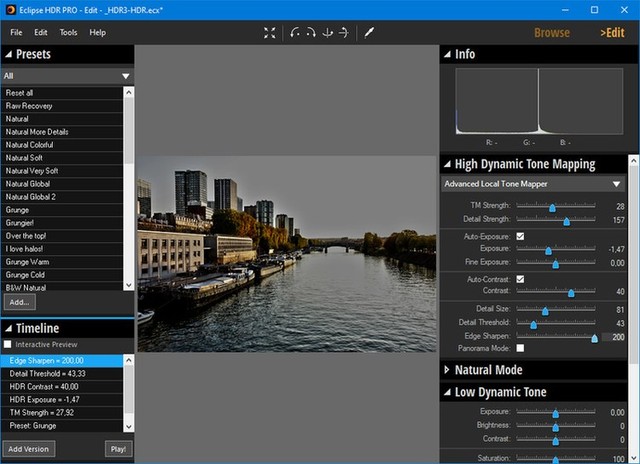Toggle the Auto-Contrast checkbox

pos(520,279)
